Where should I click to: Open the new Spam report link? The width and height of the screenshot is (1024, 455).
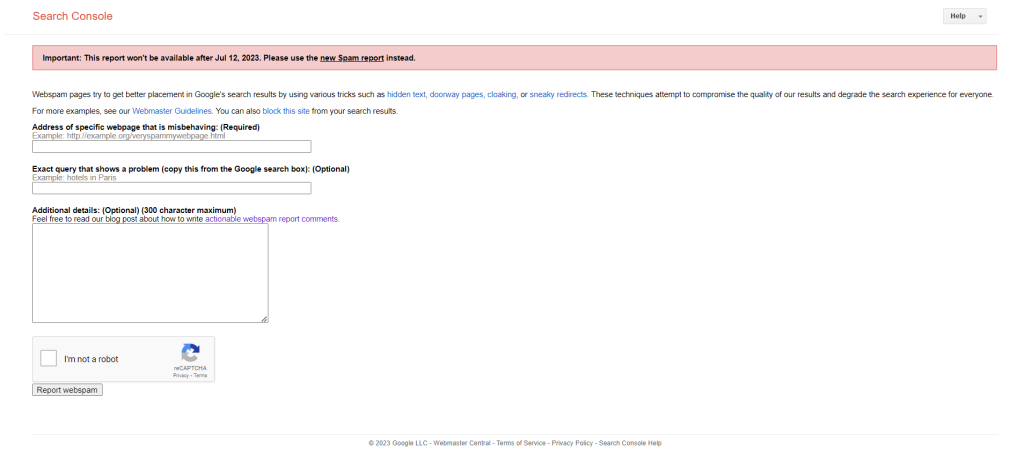tap(351, 58)
